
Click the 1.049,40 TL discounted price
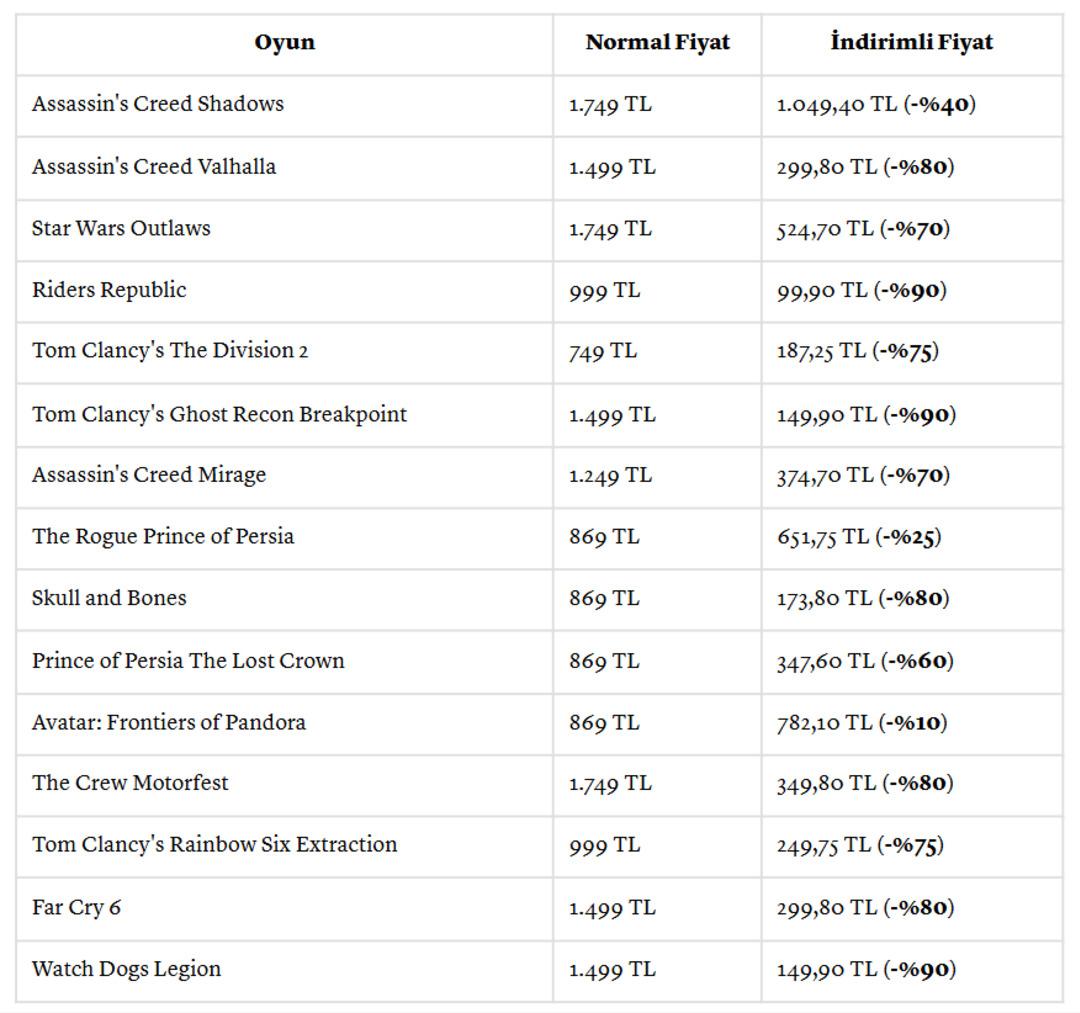point(836,104)
